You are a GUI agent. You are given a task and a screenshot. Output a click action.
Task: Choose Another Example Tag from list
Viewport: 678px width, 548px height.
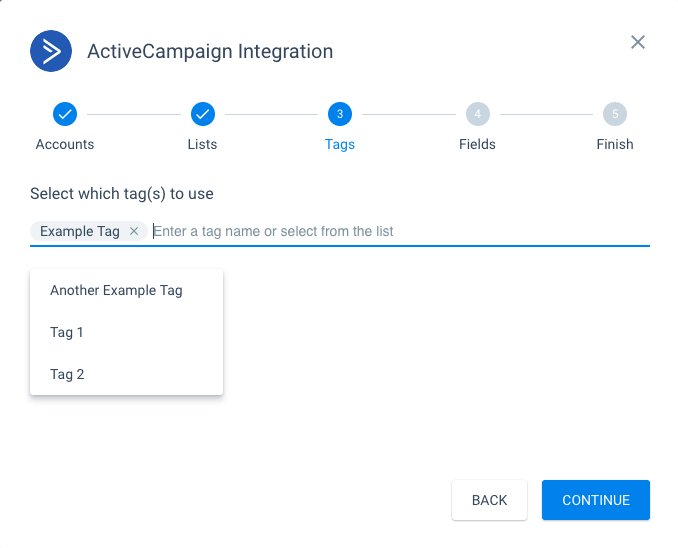point(126,290)
